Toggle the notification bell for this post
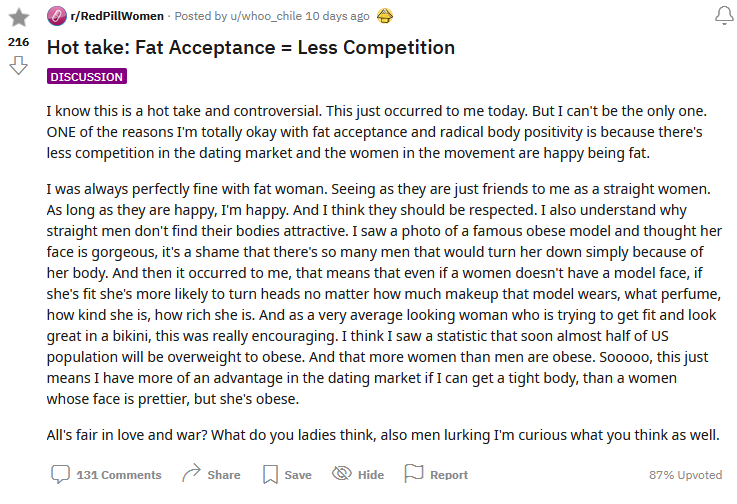Viewport: 737px width, 504px height. (x=723, y=16)
